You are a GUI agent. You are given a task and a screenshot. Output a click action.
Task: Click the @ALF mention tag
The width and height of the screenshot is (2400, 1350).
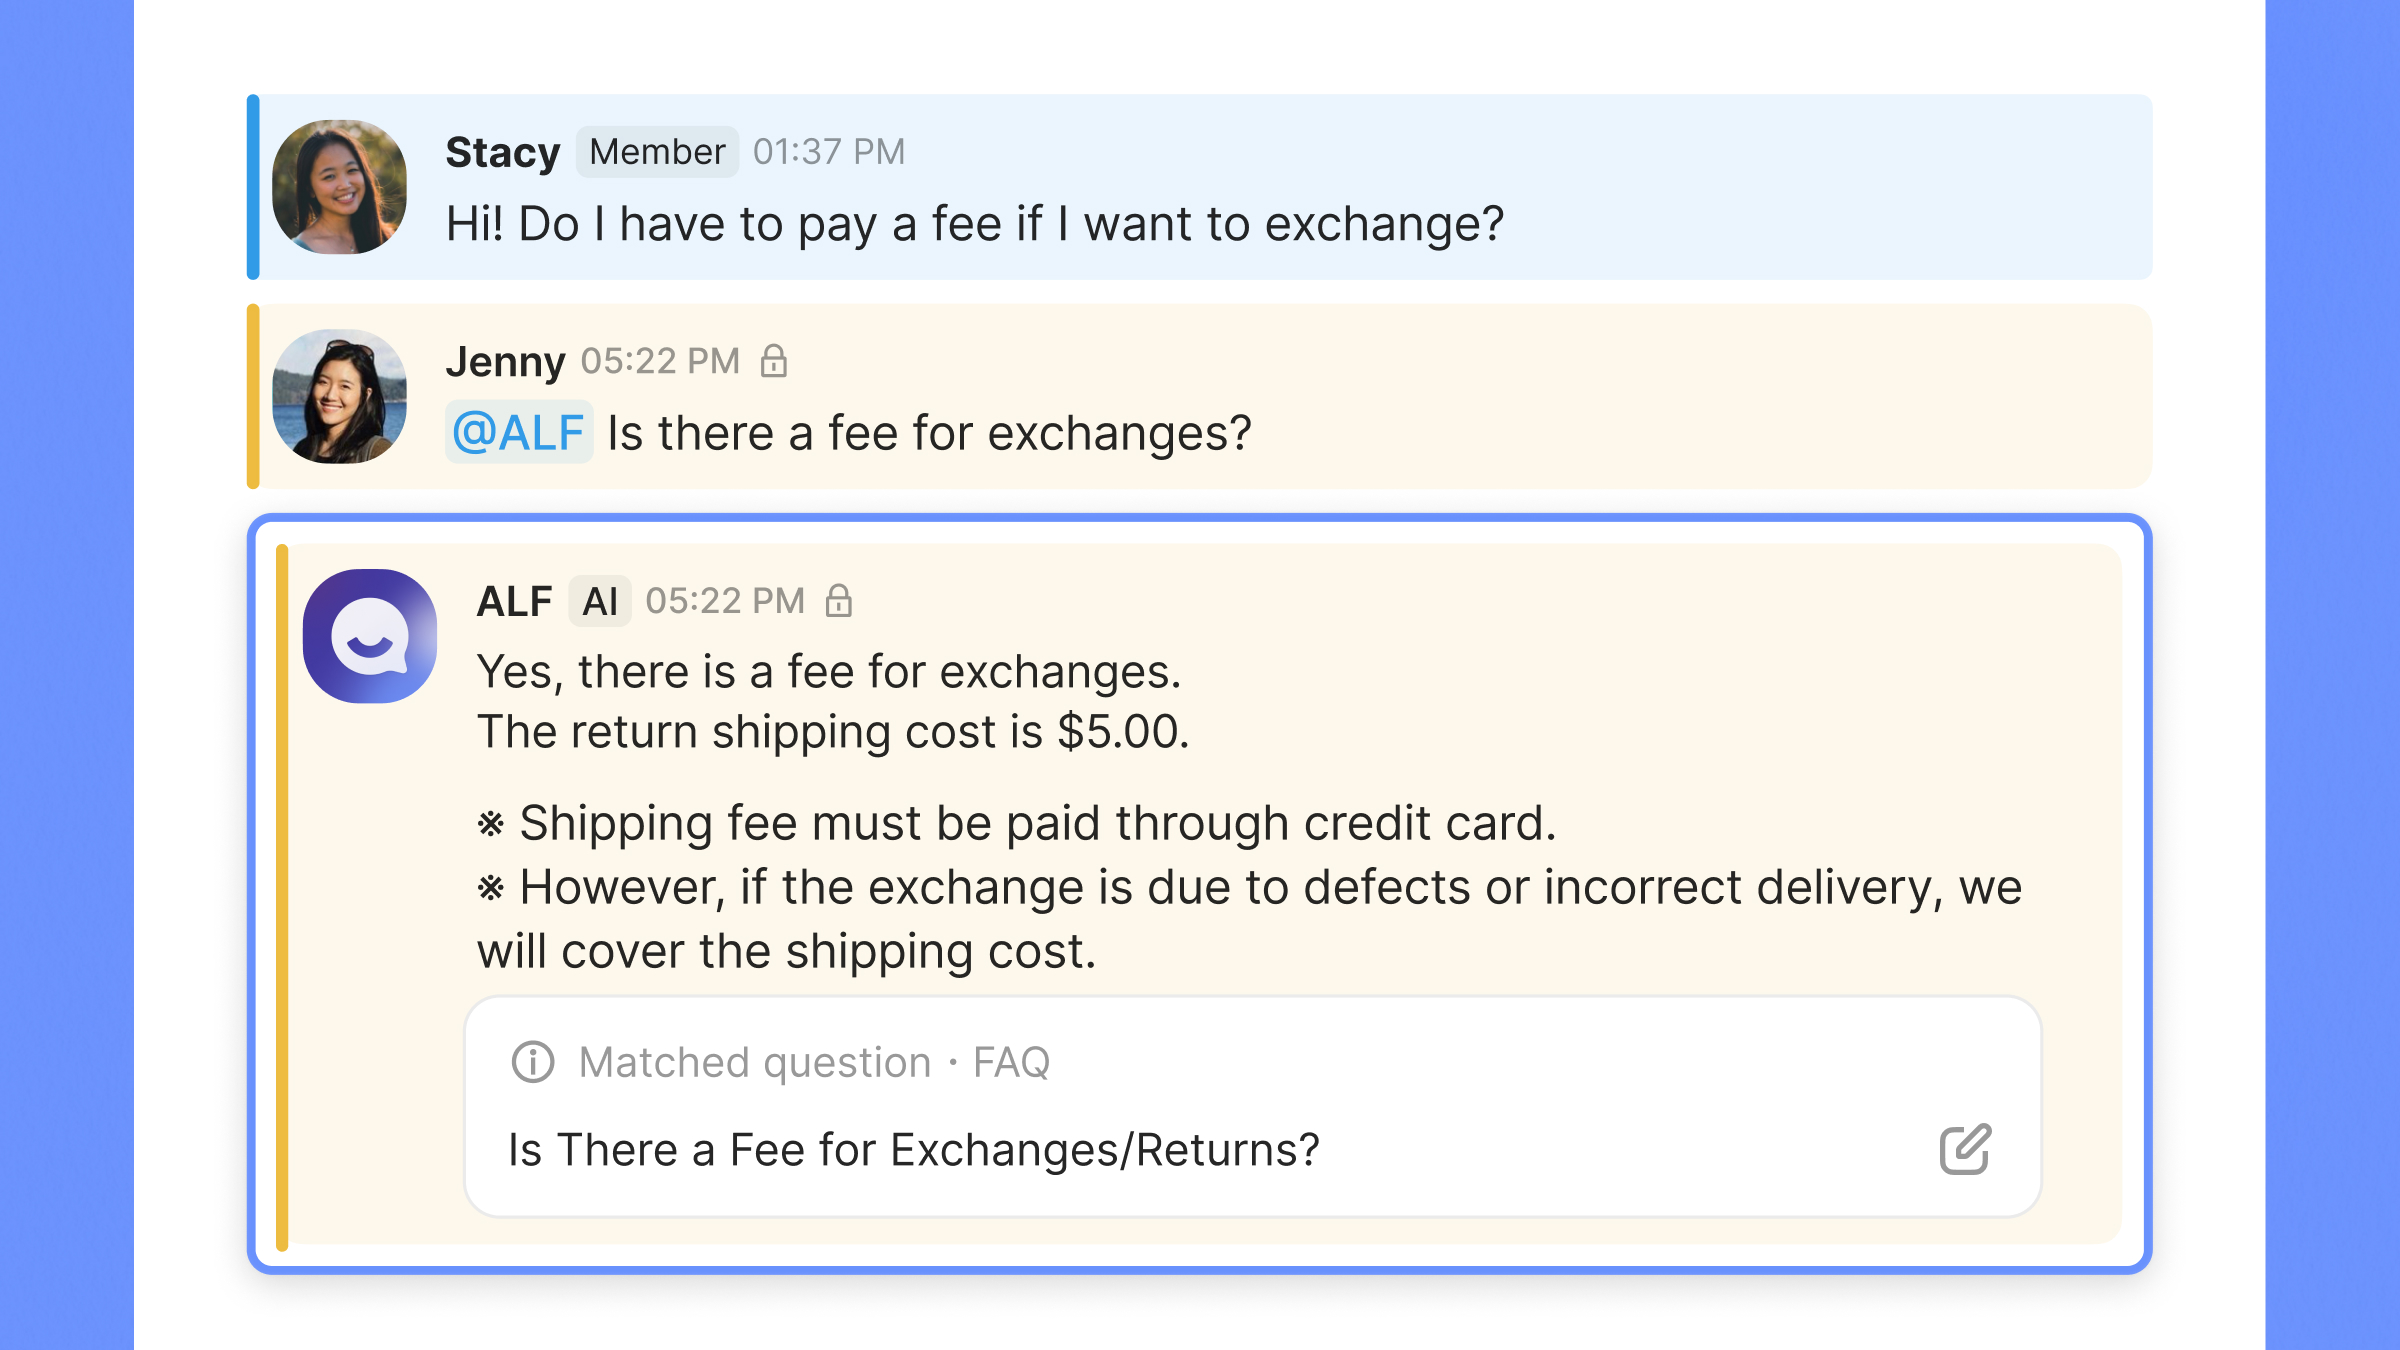(518, 433)
